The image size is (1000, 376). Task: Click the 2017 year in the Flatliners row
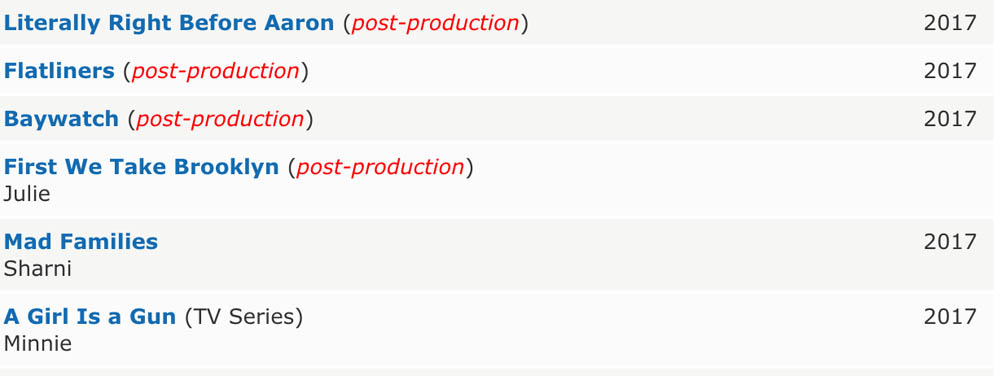tap(950, 71)
